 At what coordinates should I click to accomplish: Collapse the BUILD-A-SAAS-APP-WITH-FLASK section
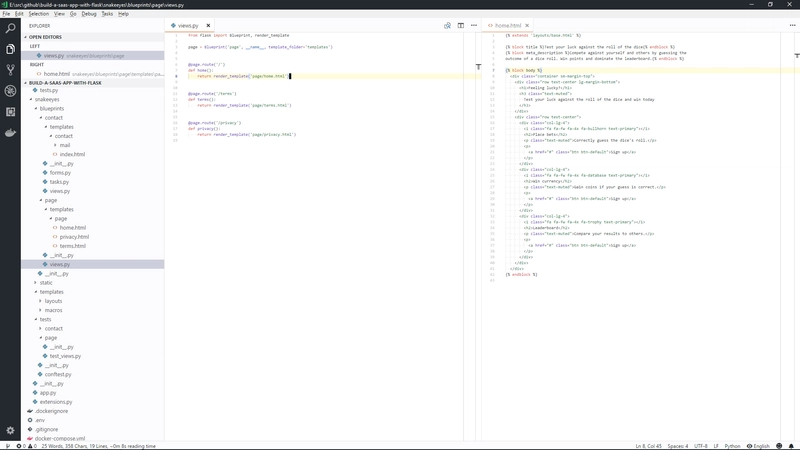pyautogui.click(x=93, y=83)
